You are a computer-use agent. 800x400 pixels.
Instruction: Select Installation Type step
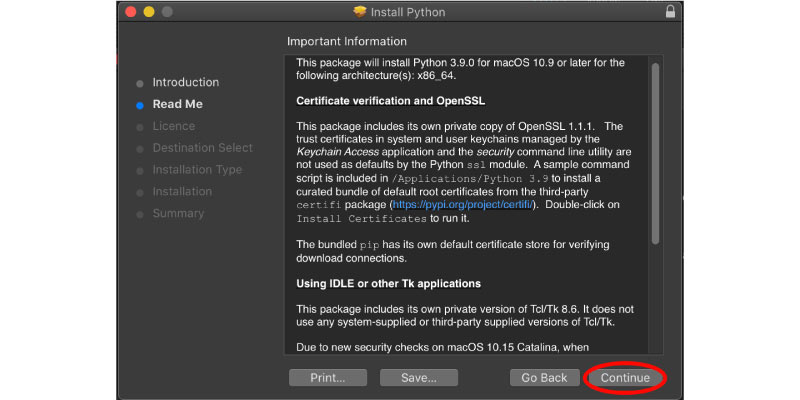(197, 170)
